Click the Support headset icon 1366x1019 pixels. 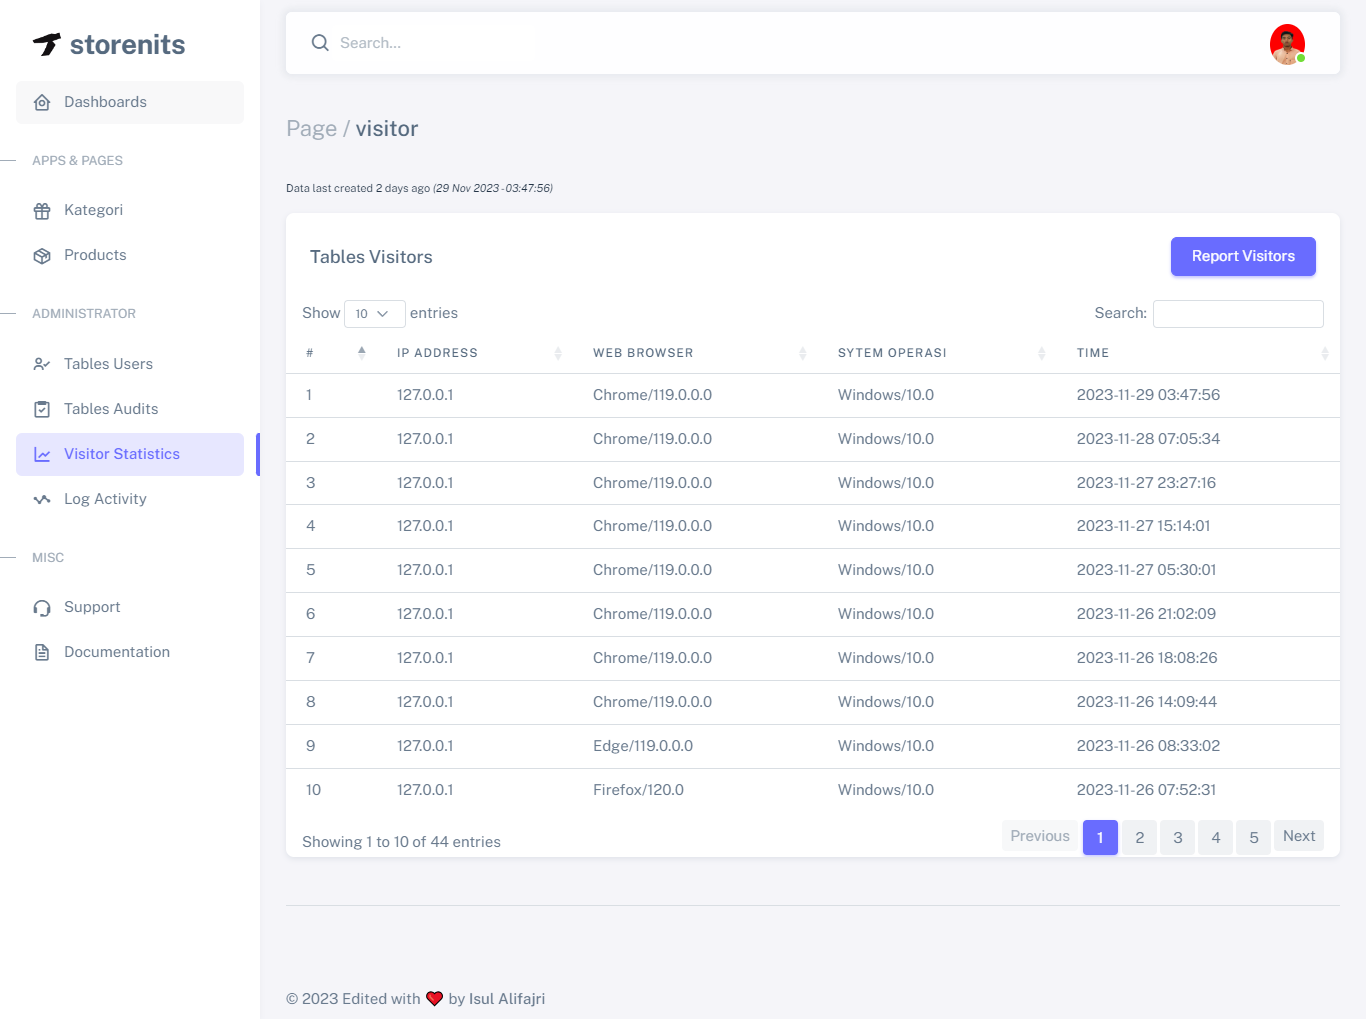(42, 608)
